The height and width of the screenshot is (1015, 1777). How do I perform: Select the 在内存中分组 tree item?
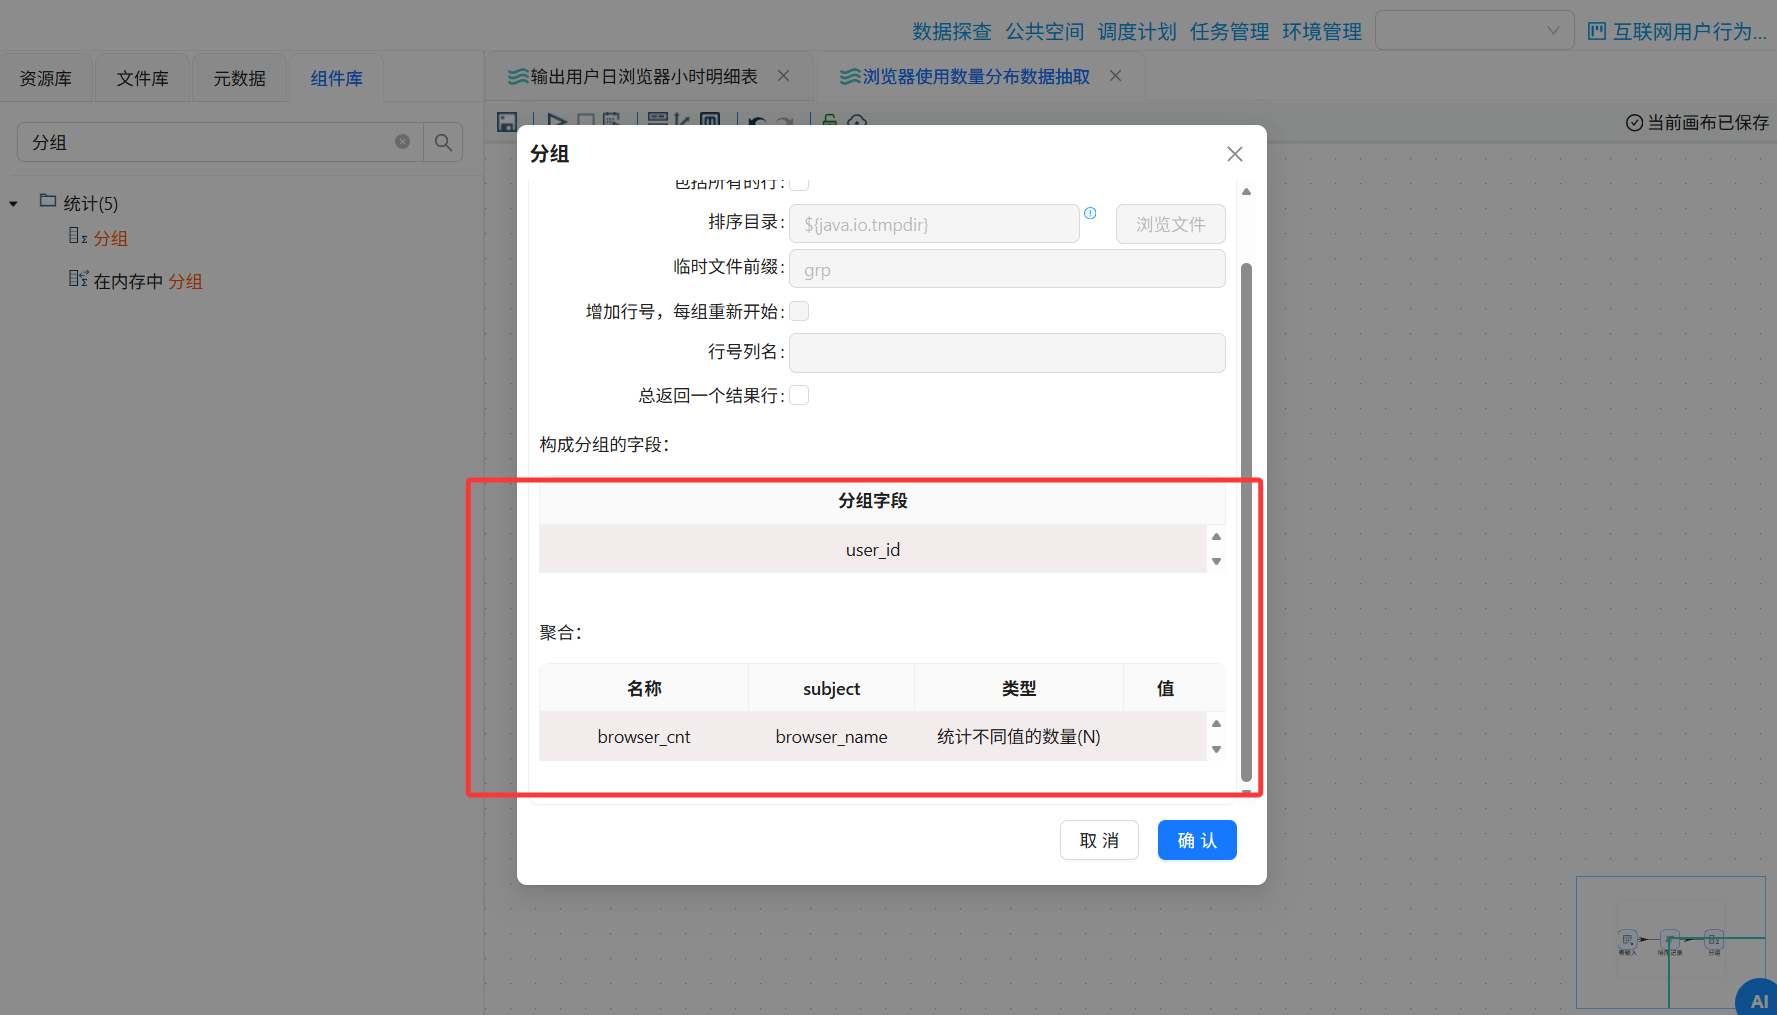coord(148,281)
